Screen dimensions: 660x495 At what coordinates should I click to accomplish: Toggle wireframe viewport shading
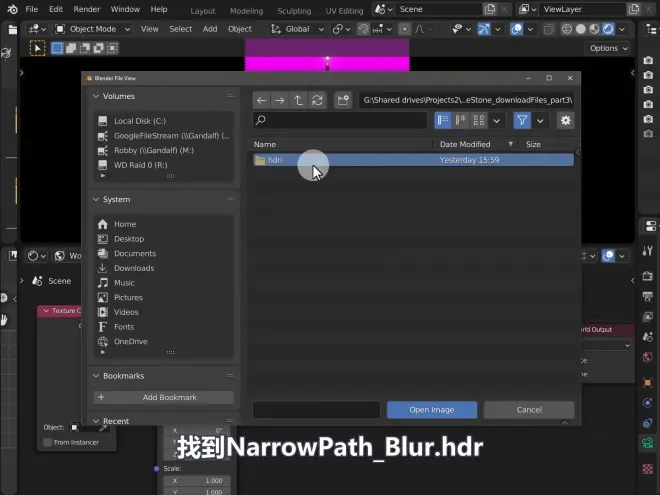[x=567, y=29]
